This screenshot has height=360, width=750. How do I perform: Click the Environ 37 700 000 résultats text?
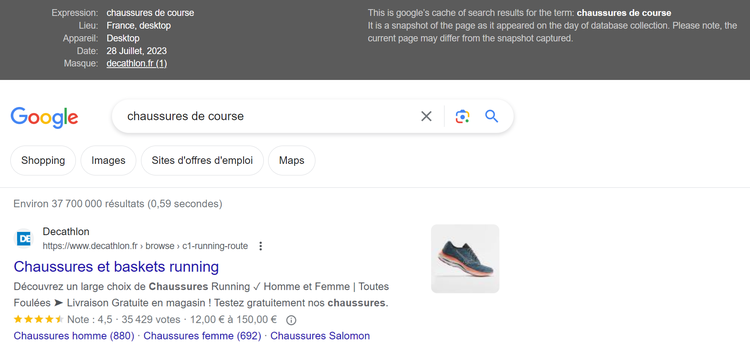coord(118,204)
